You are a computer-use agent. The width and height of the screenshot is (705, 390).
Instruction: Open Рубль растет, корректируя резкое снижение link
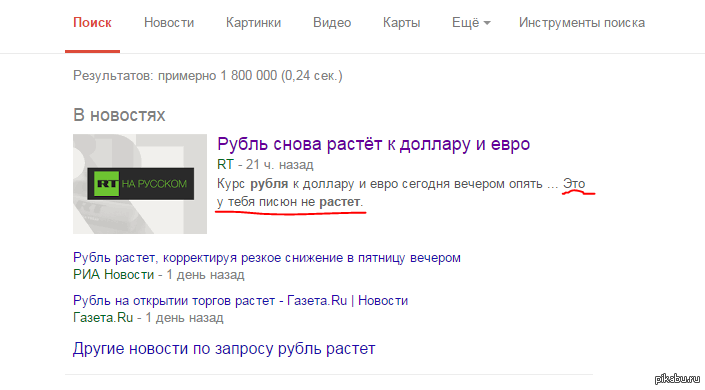(x=267, y=258)
